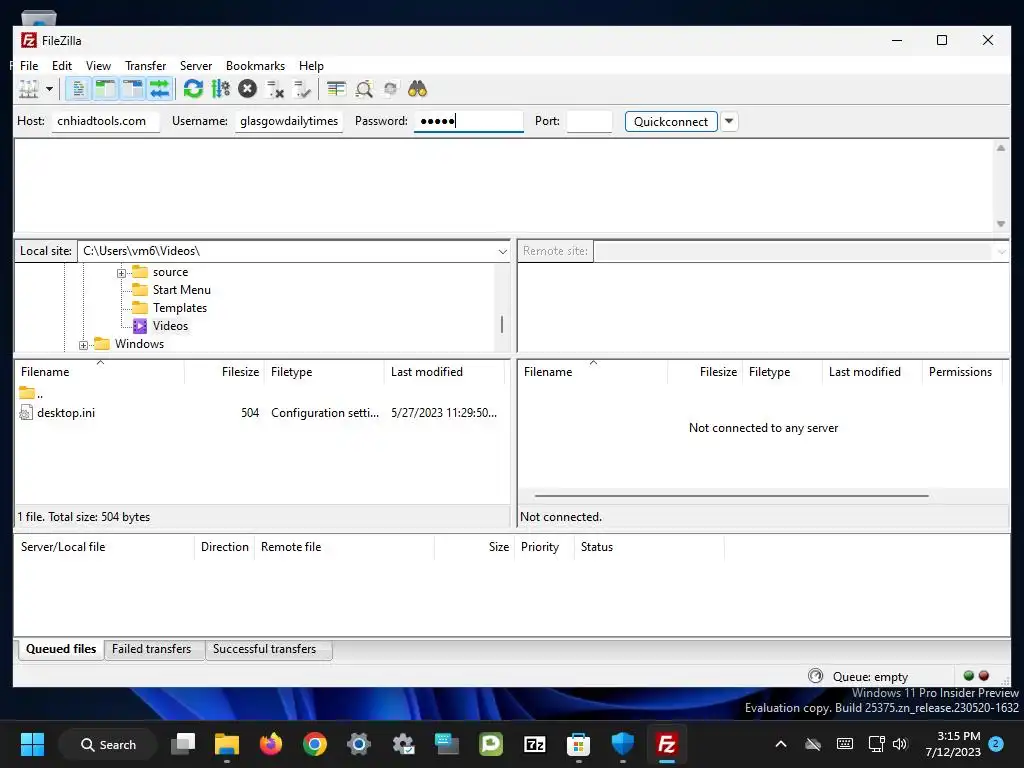This screenshot has width=1024, height=768.
Task: Select the Templates folder in tree
Action: (x=180, y=308)
